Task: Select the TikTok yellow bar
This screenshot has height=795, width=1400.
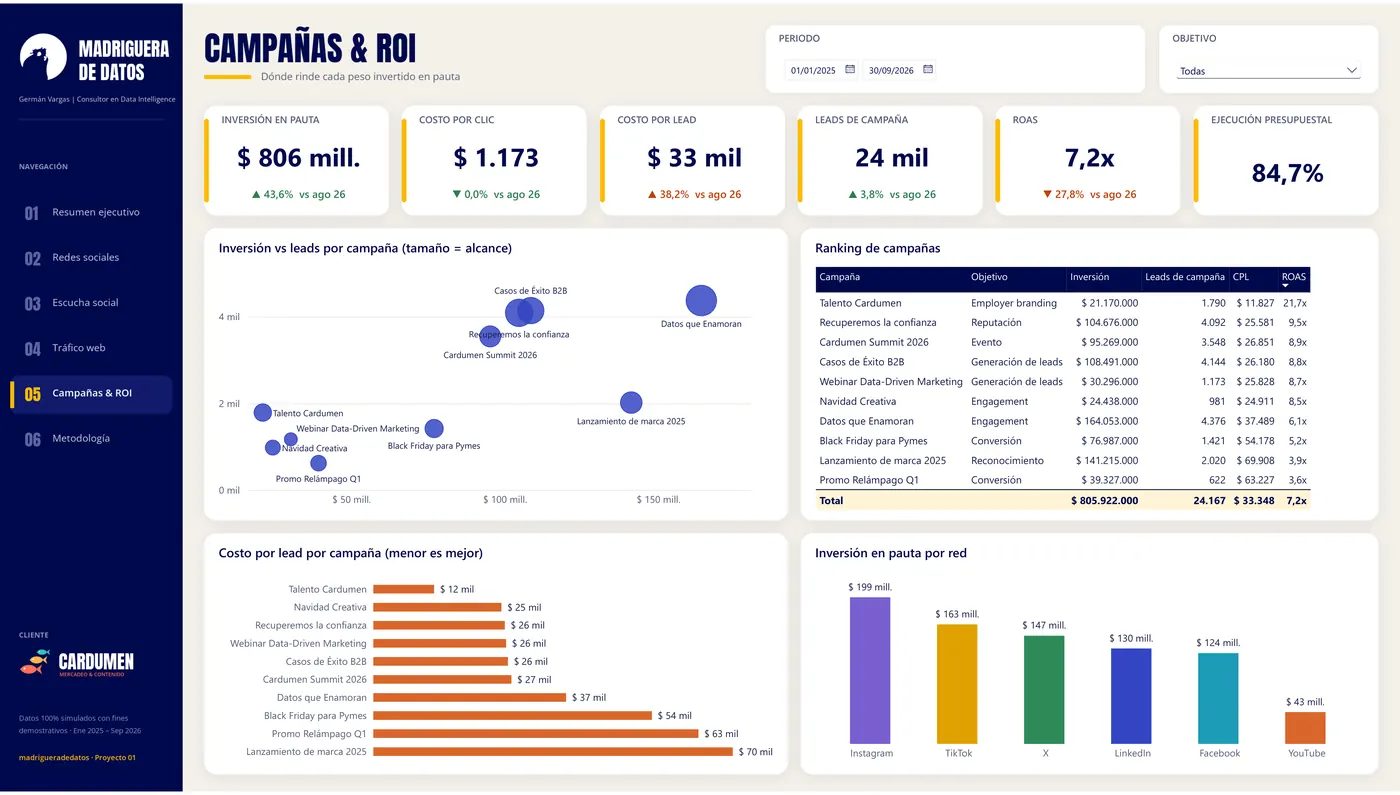Action: (957, 684)
